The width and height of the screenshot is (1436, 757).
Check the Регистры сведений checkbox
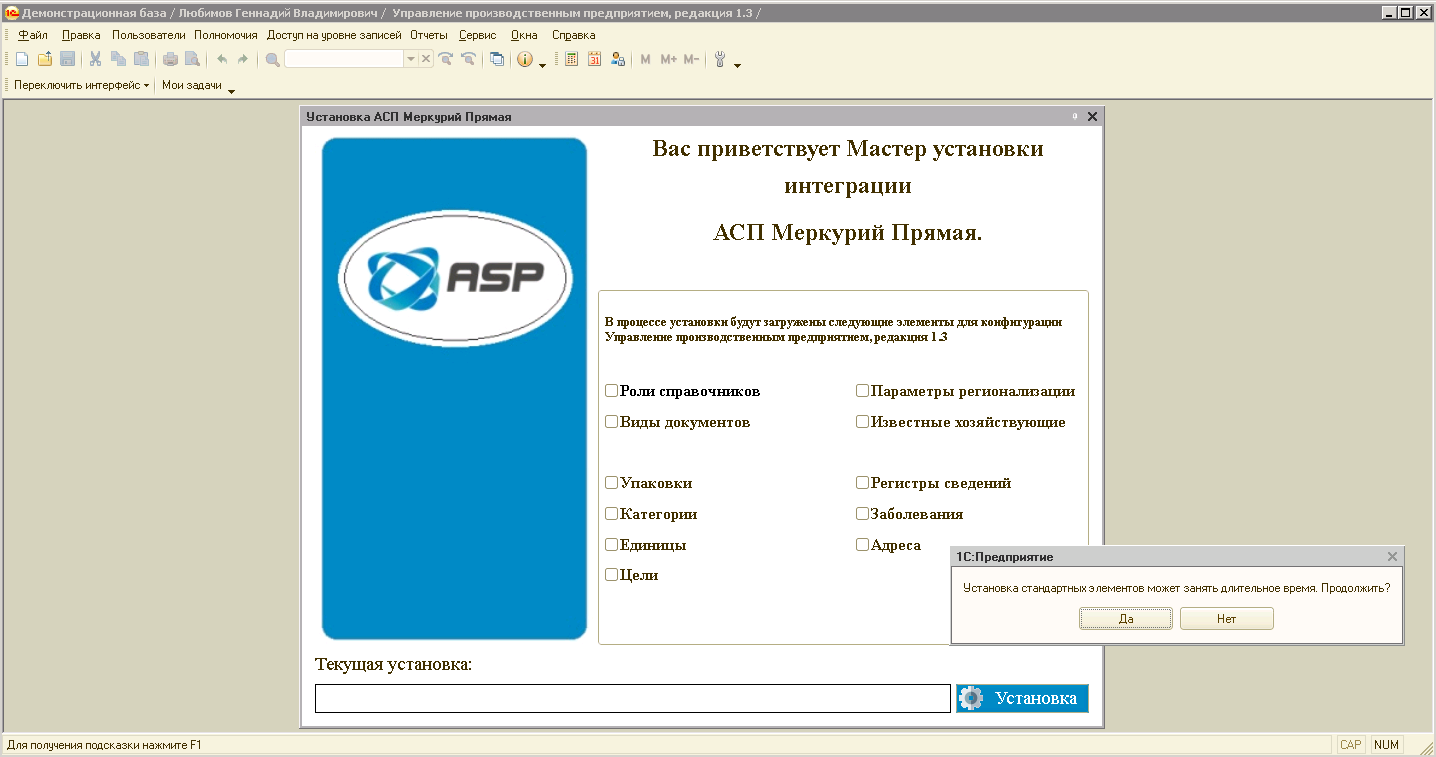tap(862, 483)
